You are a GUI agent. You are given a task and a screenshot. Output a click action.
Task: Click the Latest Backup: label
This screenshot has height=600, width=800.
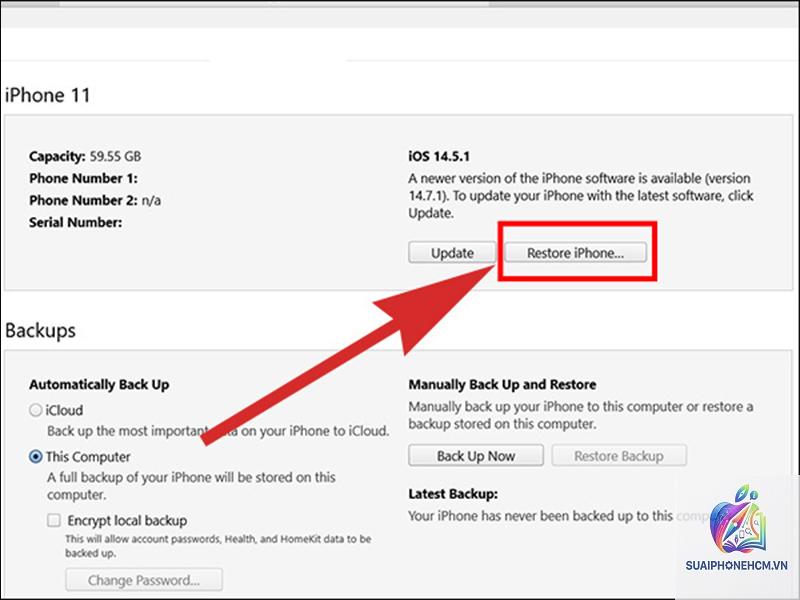[x=453, y=494]
